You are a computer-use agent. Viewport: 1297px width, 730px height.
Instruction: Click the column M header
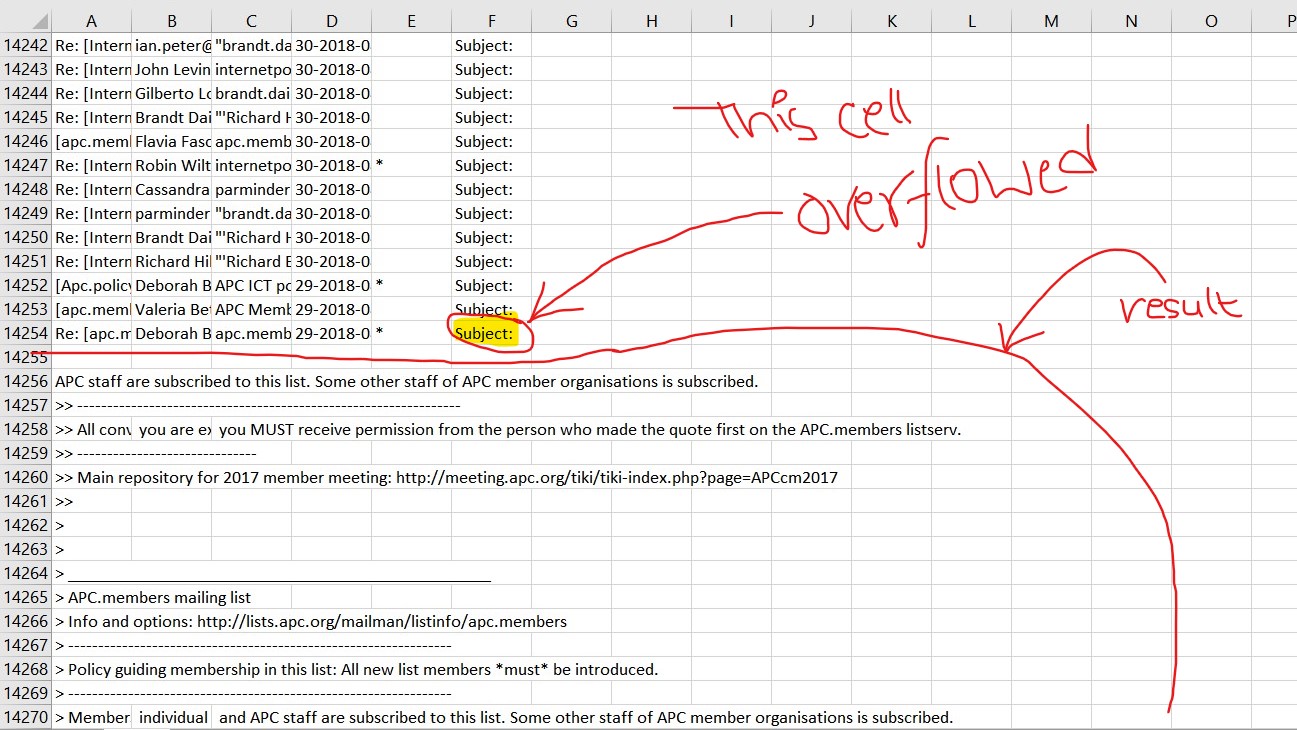point(1051,21)
